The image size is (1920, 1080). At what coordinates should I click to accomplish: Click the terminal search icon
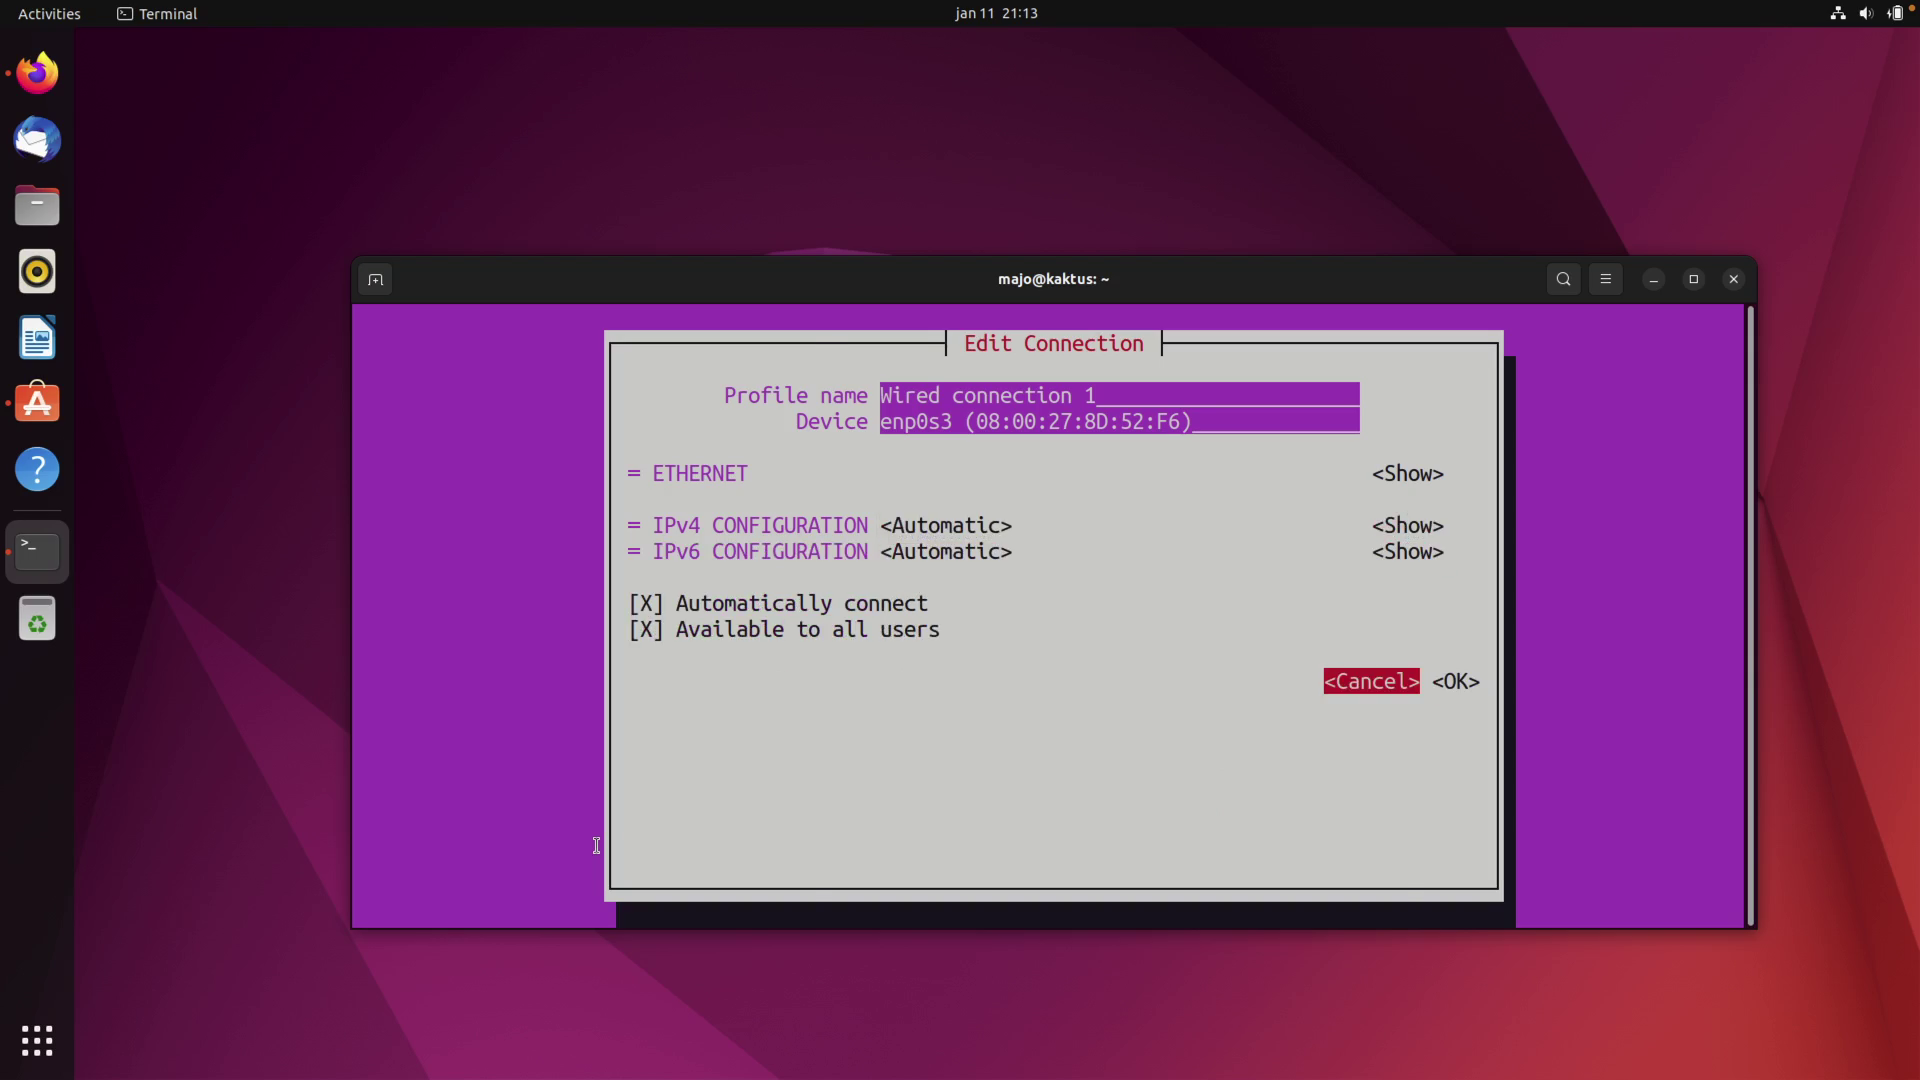tap(1564, 280)
